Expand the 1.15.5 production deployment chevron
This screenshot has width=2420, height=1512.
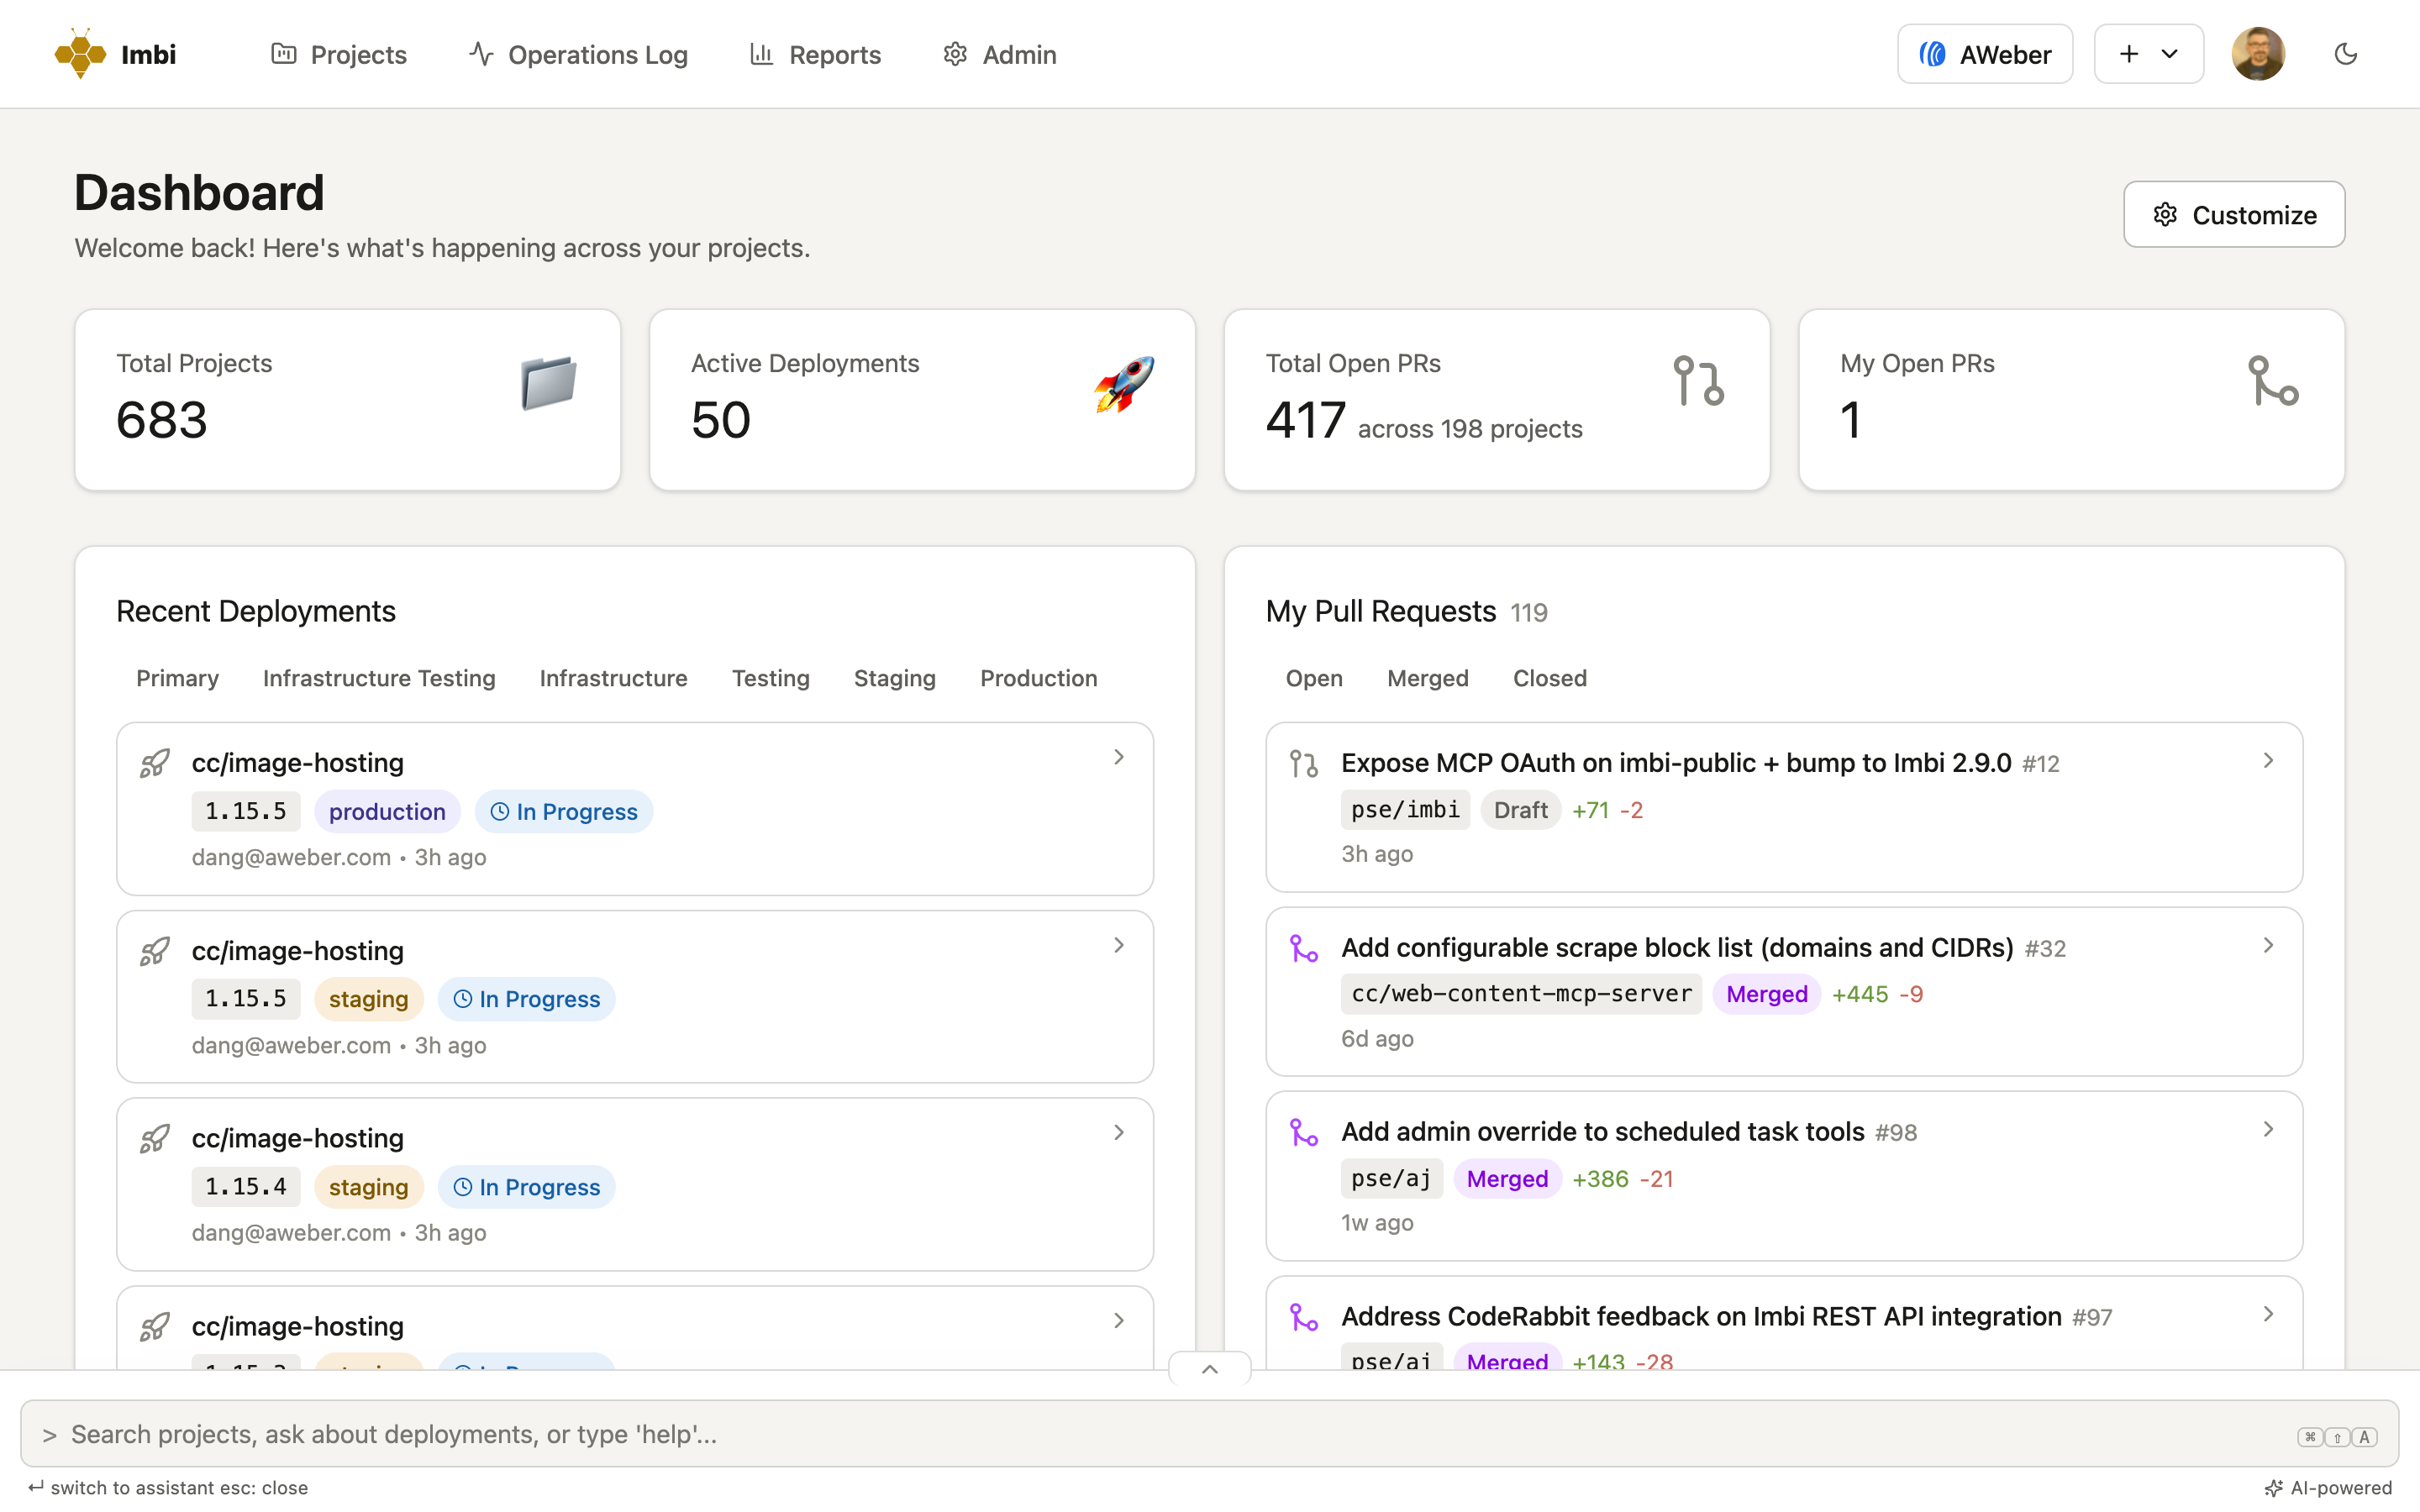coord(1119,757)
